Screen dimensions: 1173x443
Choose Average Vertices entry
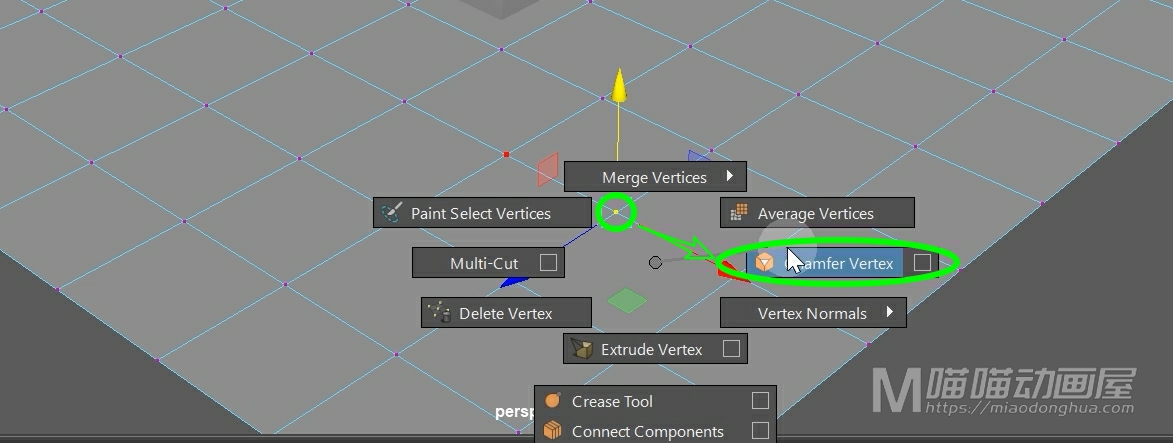pyautogui.click(x=817, y=213)
